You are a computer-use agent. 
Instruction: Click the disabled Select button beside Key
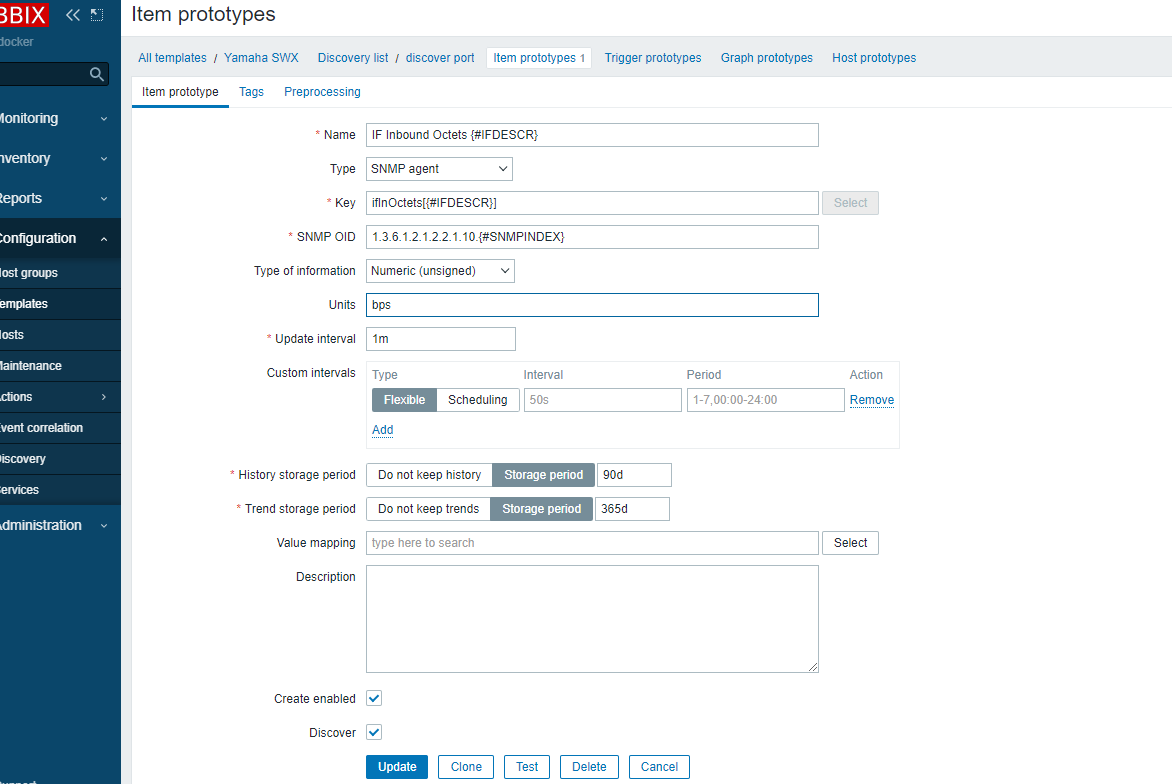(851, 203)
